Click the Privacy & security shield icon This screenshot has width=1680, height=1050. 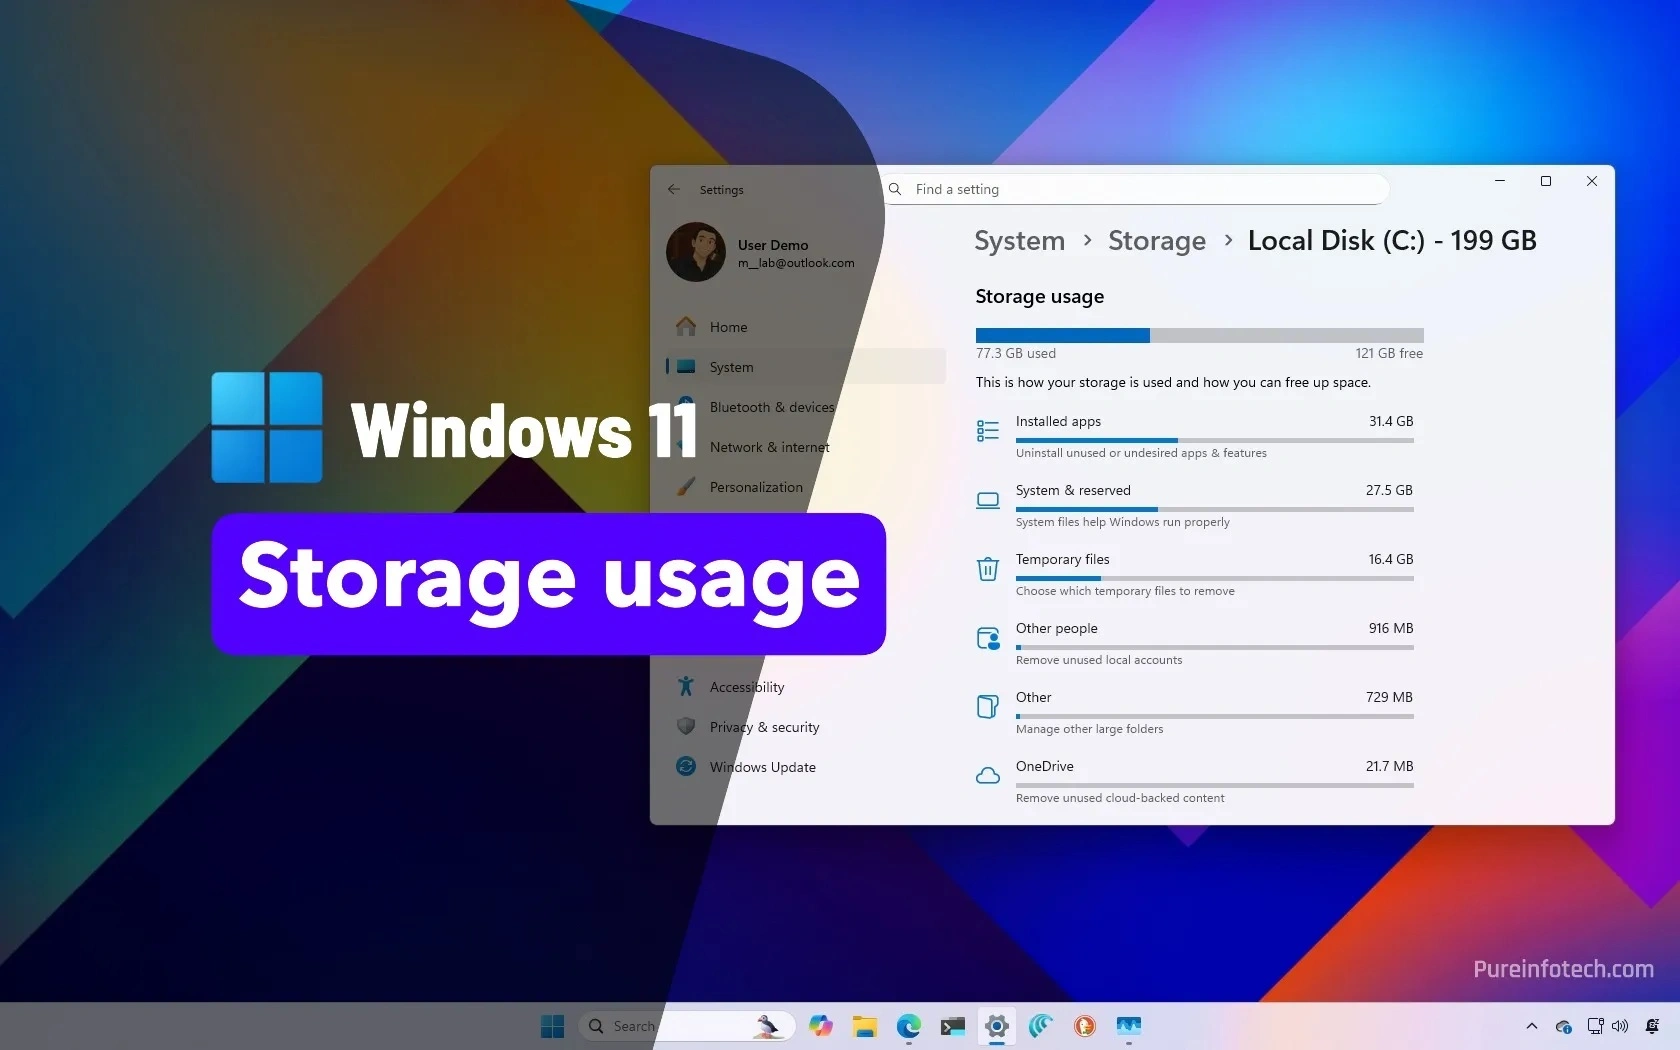pos(685,726)
